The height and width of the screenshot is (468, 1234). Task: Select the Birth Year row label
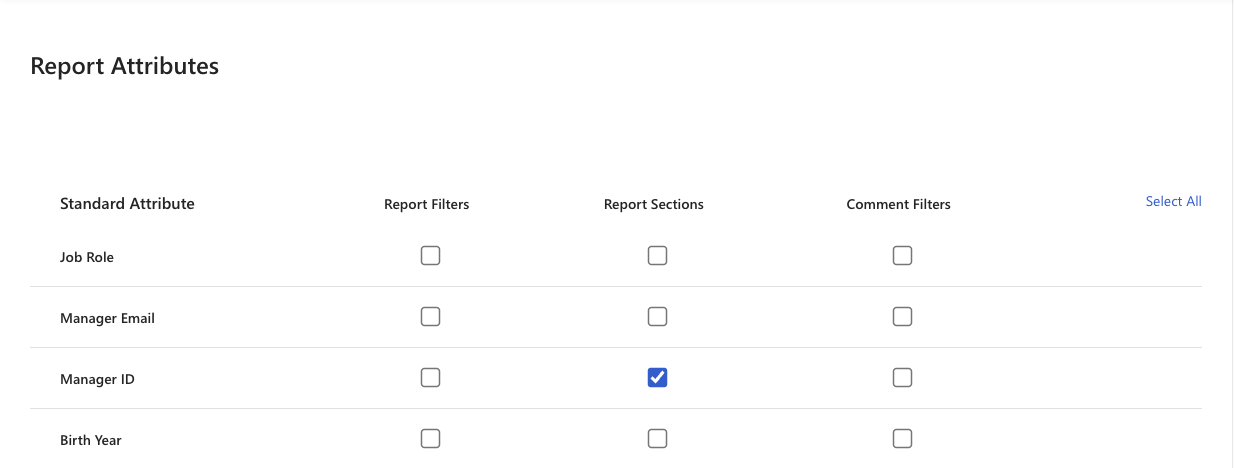tap(91, 440)
